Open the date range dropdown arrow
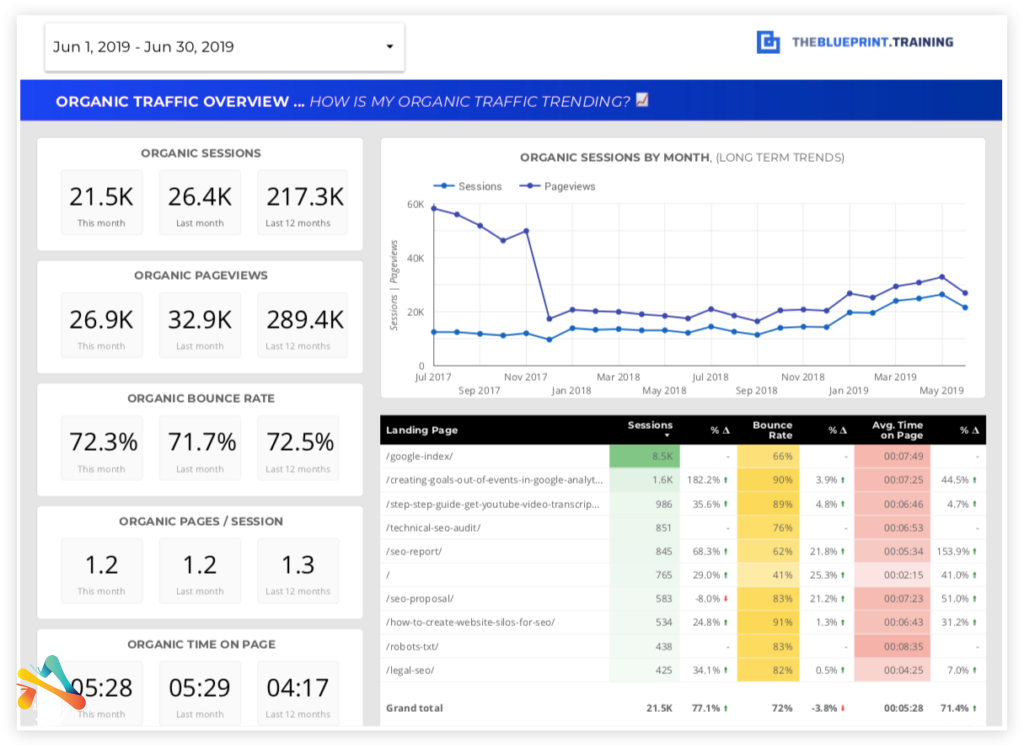This screenshot has width=1024, height=749. point(389,47)
